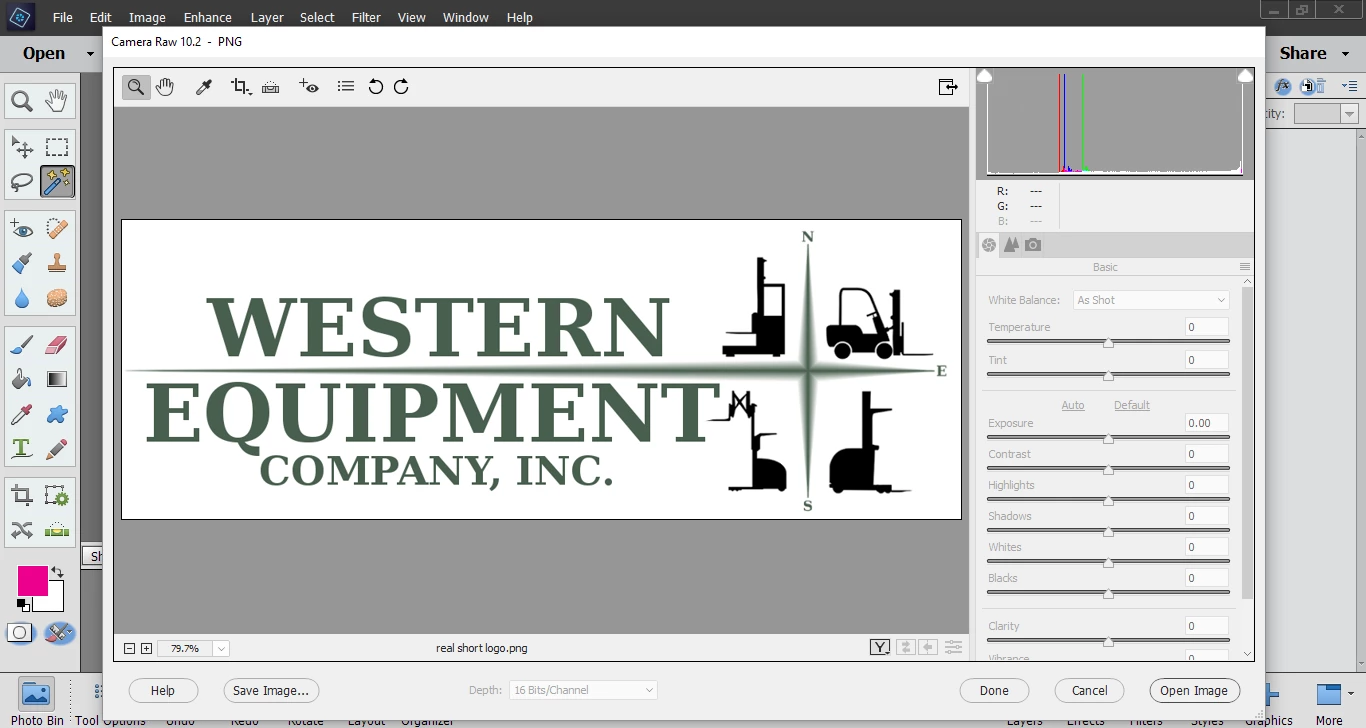1366x728 pixels.
Task: Expand the Open dropdown arrow
Action: (90, 54)
